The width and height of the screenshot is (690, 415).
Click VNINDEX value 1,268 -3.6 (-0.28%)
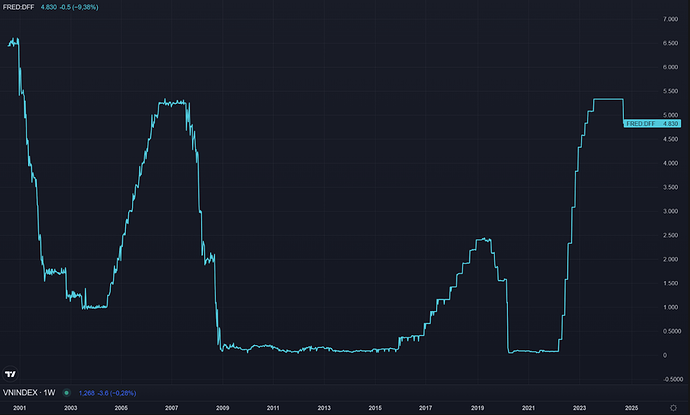pyautogui.click(x=107, y=393)
